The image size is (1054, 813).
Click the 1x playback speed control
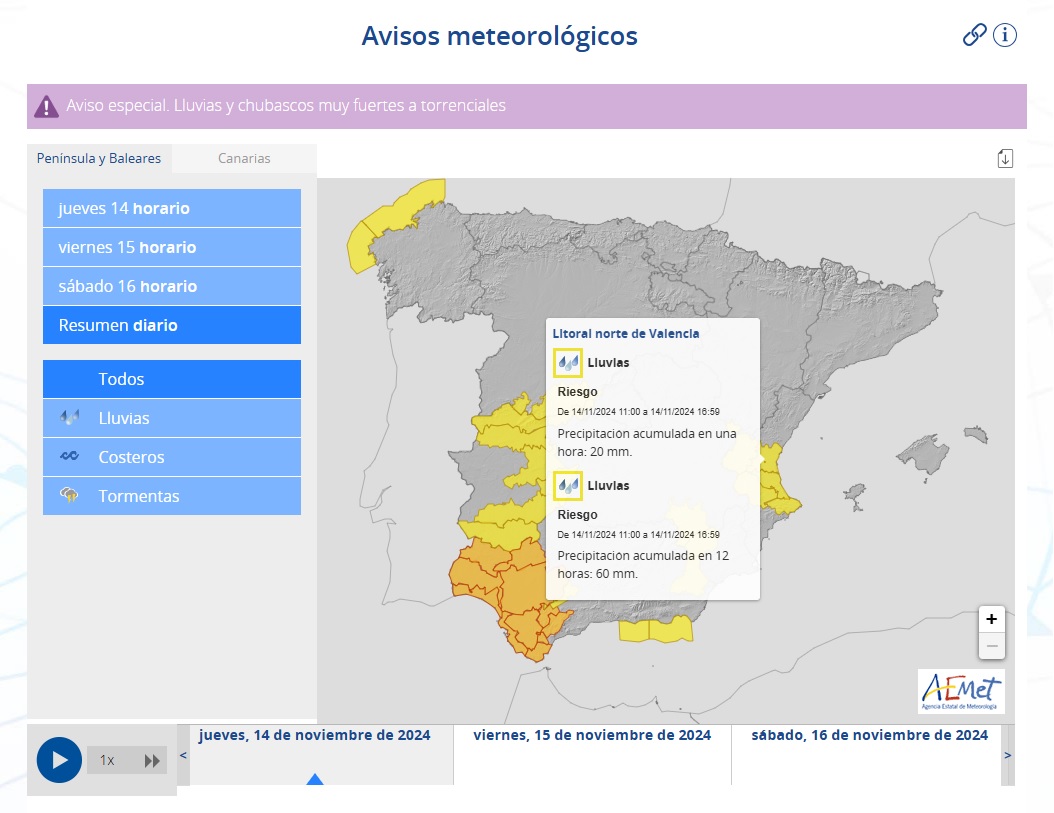coord(107,760)
